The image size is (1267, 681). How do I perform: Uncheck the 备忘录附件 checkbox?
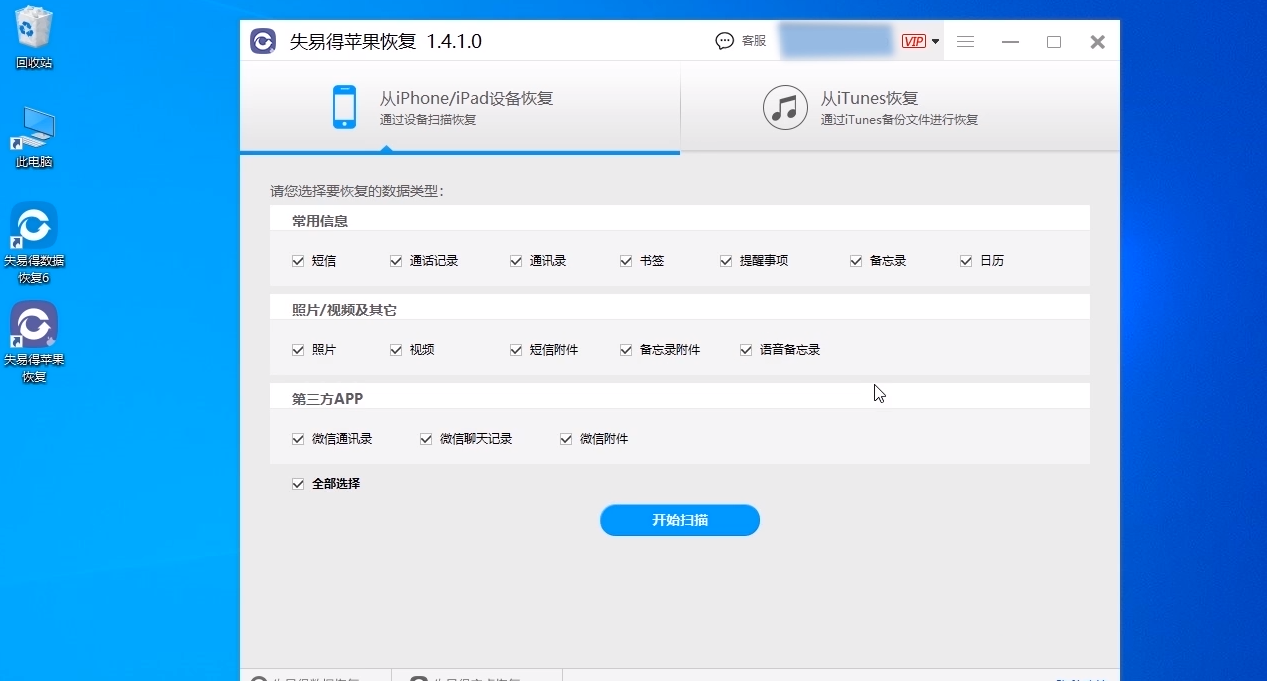[626, 350]
